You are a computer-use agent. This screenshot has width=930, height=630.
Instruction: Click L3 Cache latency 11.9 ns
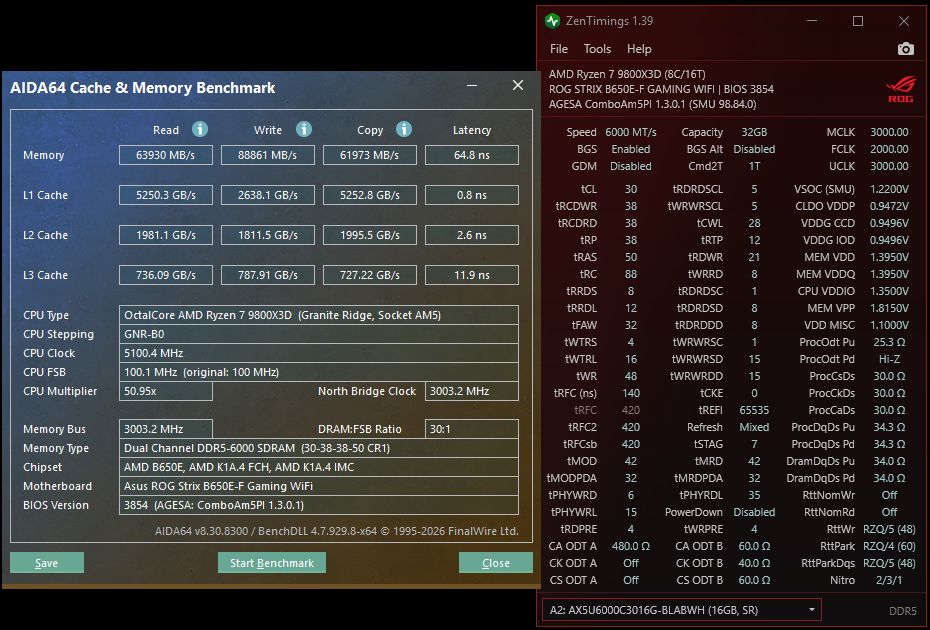coord(472,275)
